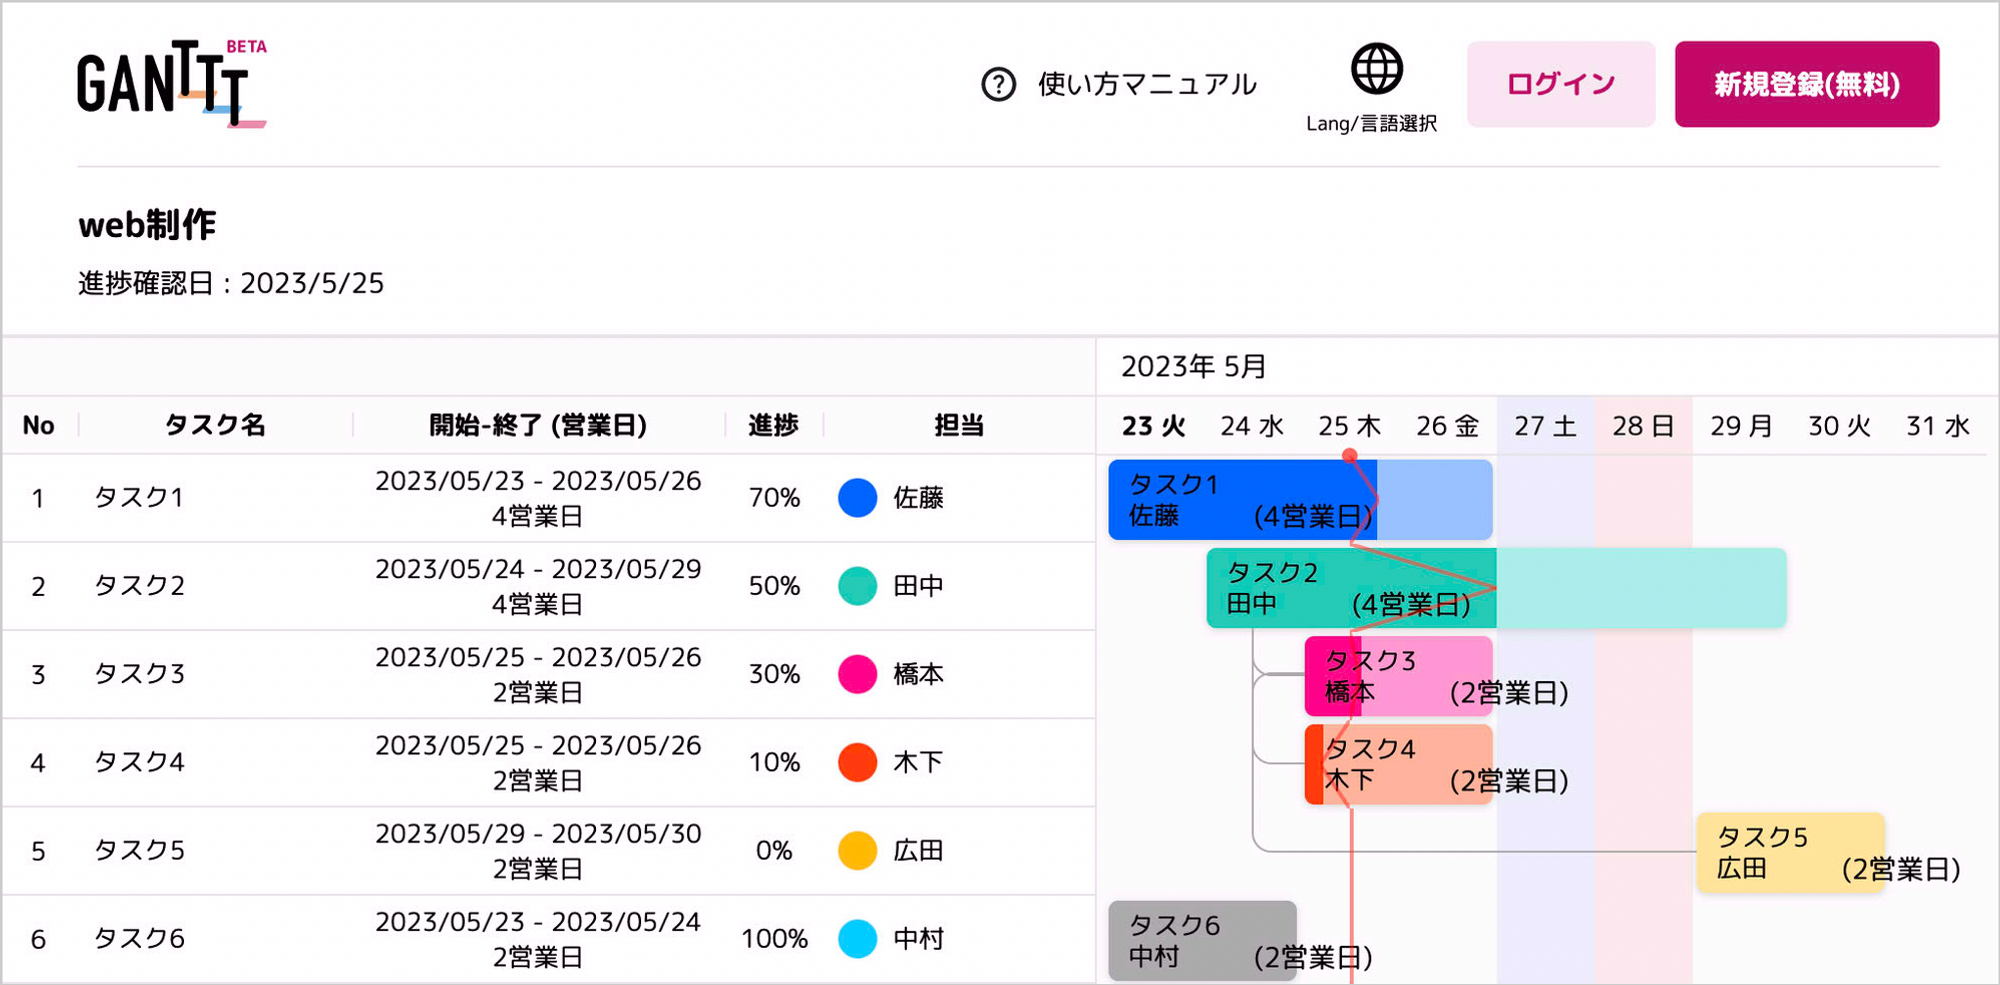Click the 100% progress value for タスク6
The height and width of the screenshot is (985, 2000).
774,938
